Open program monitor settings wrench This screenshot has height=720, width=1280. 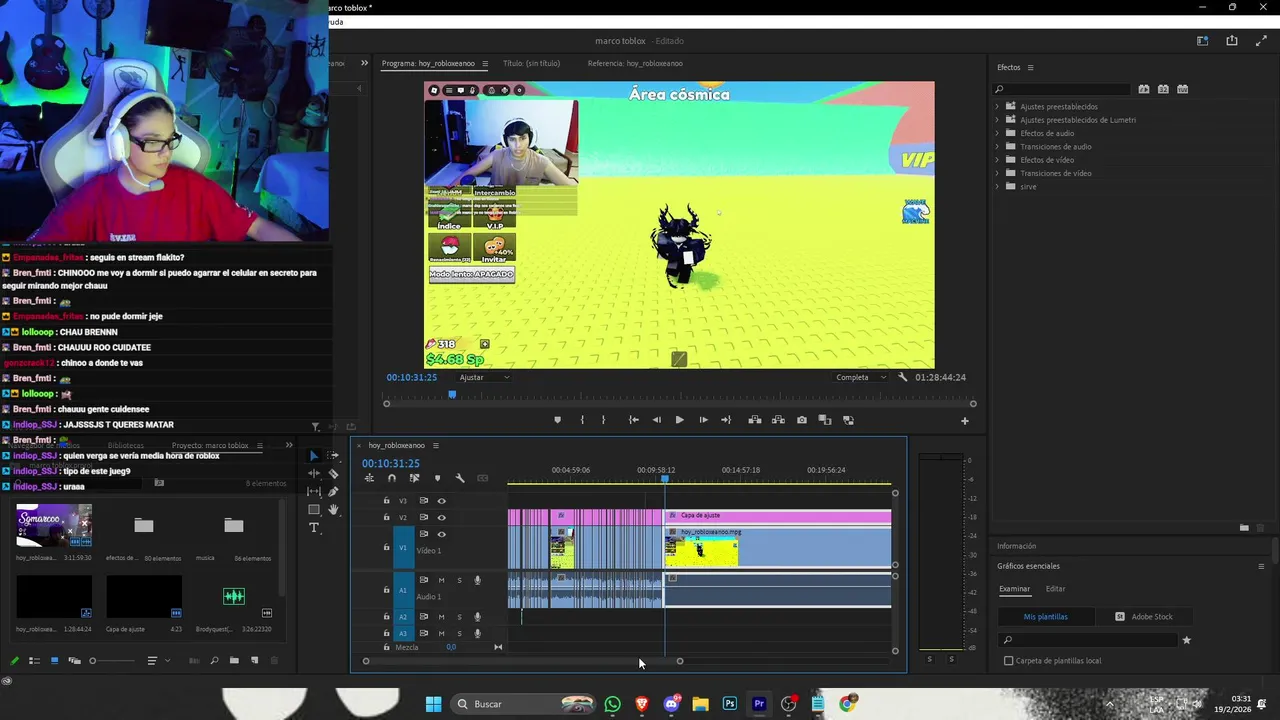click(902, 377)
